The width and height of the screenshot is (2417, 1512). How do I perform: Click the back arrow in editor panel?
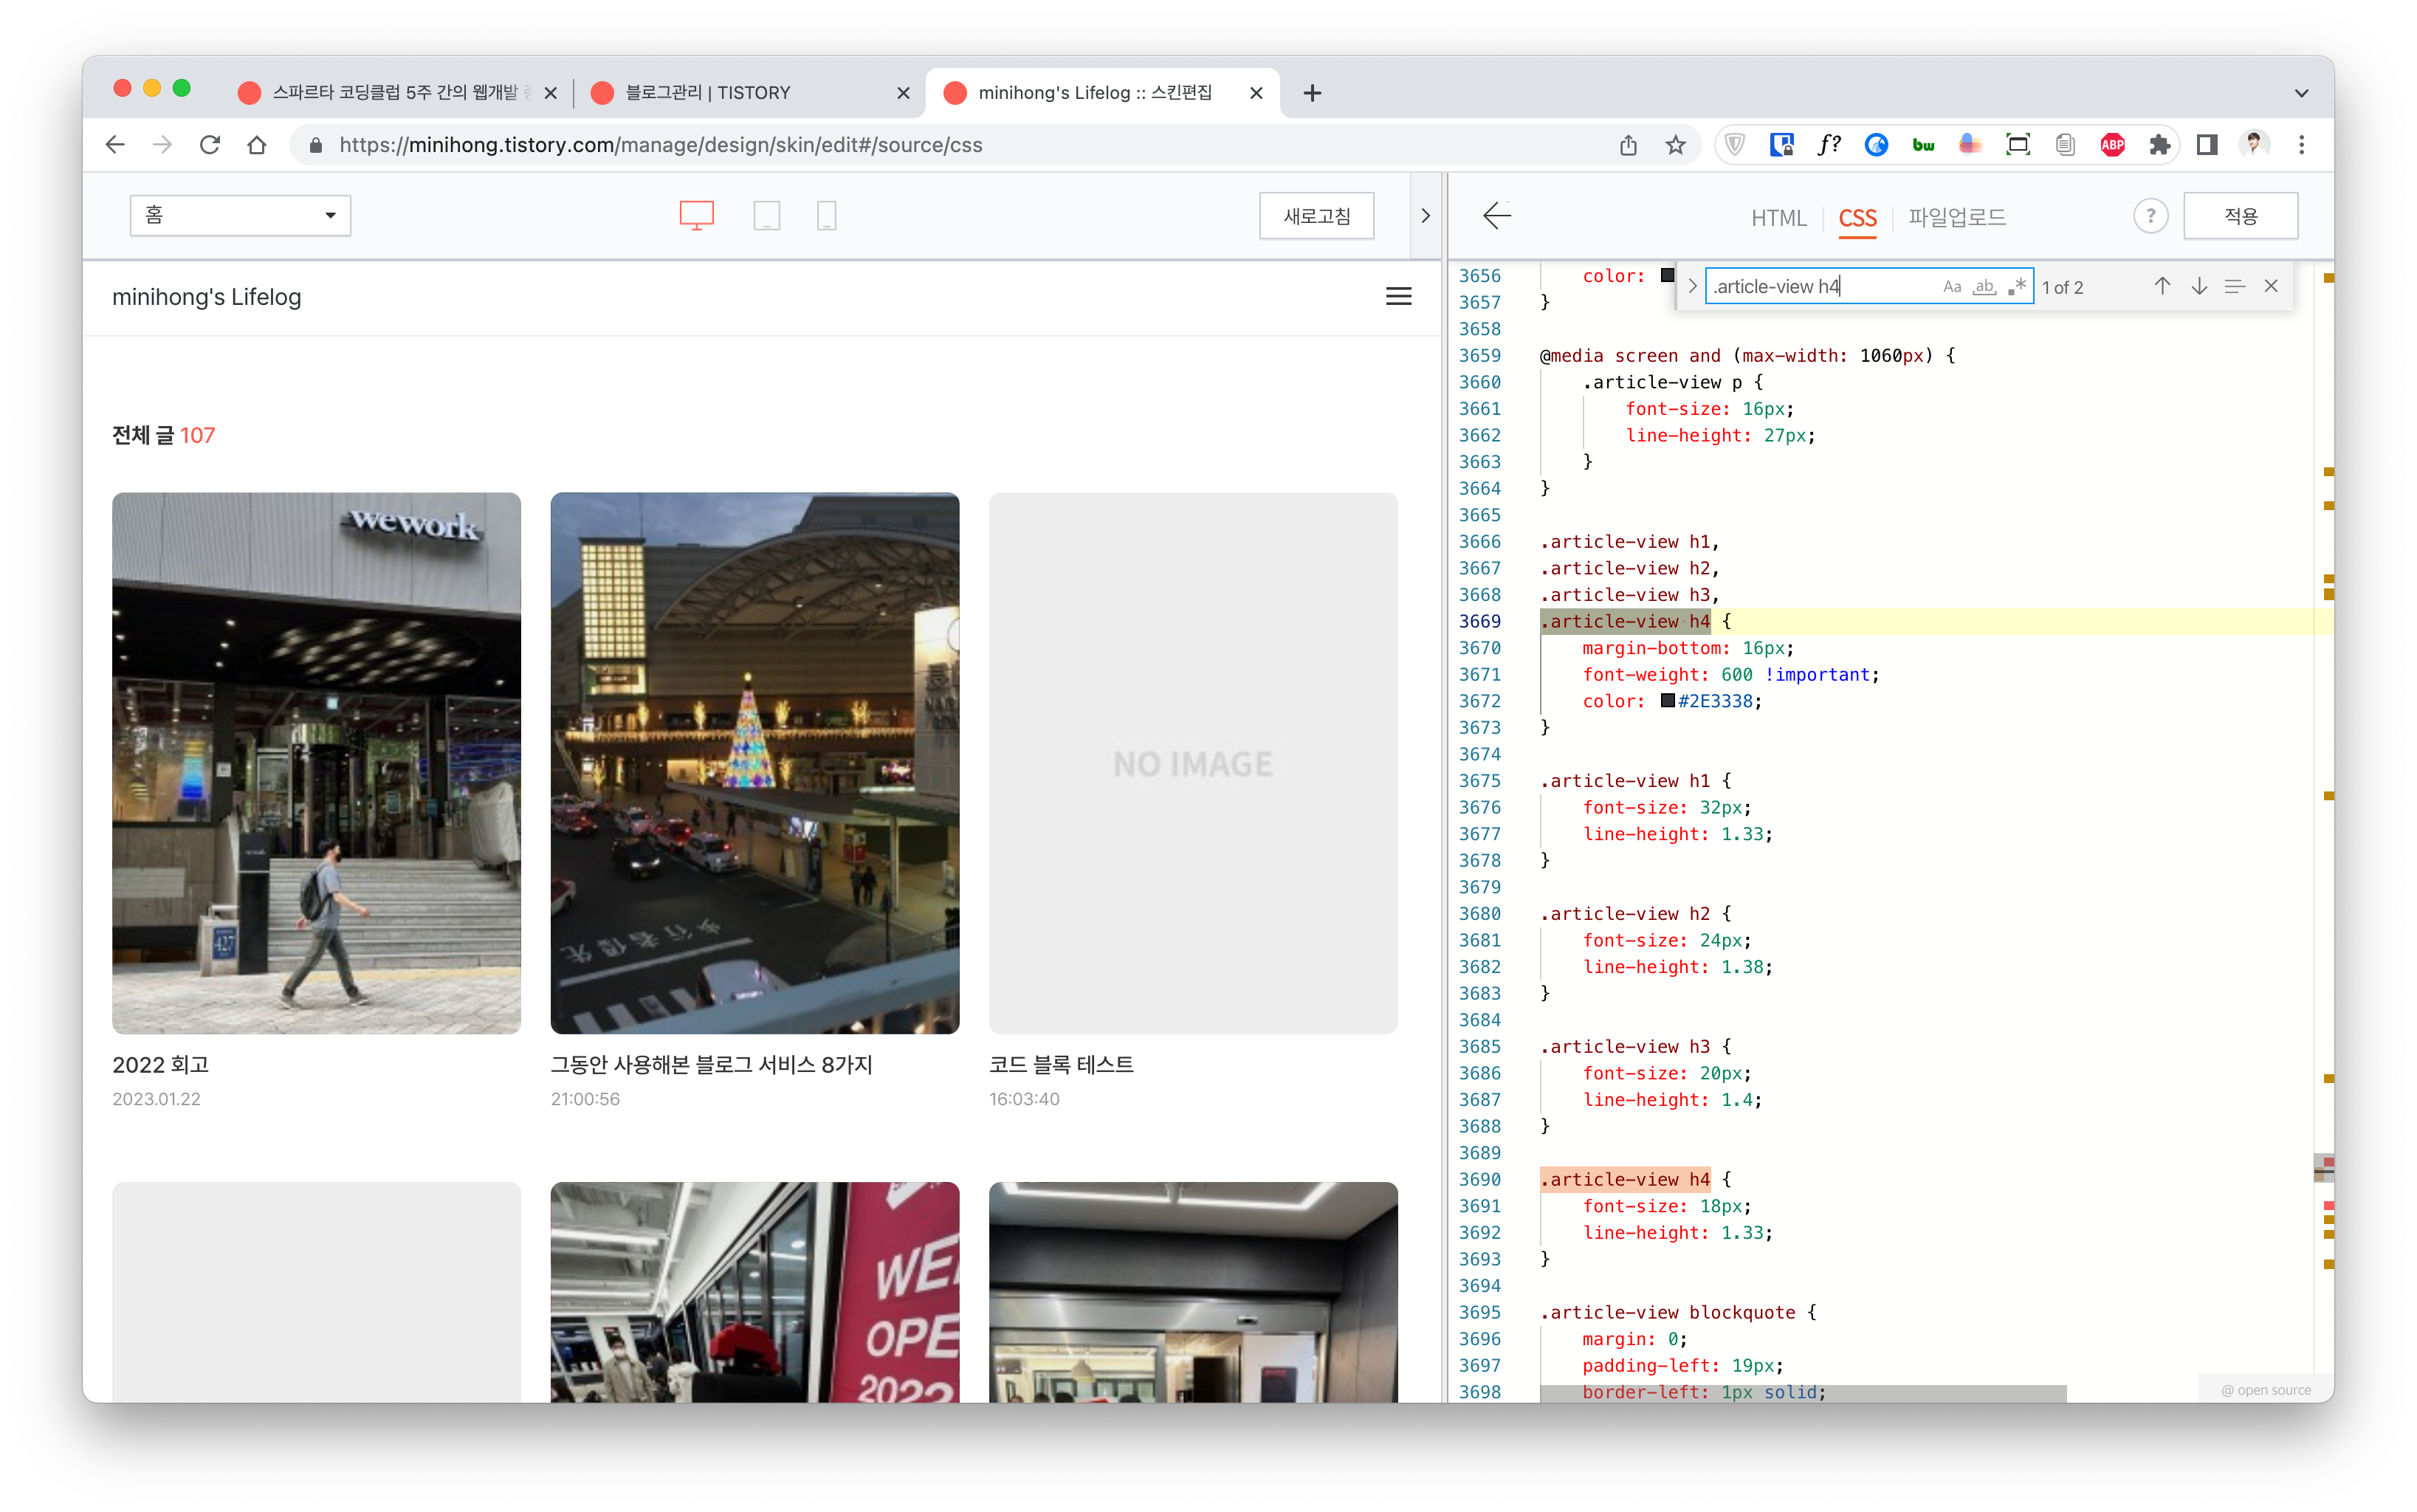click(1496, 215)
